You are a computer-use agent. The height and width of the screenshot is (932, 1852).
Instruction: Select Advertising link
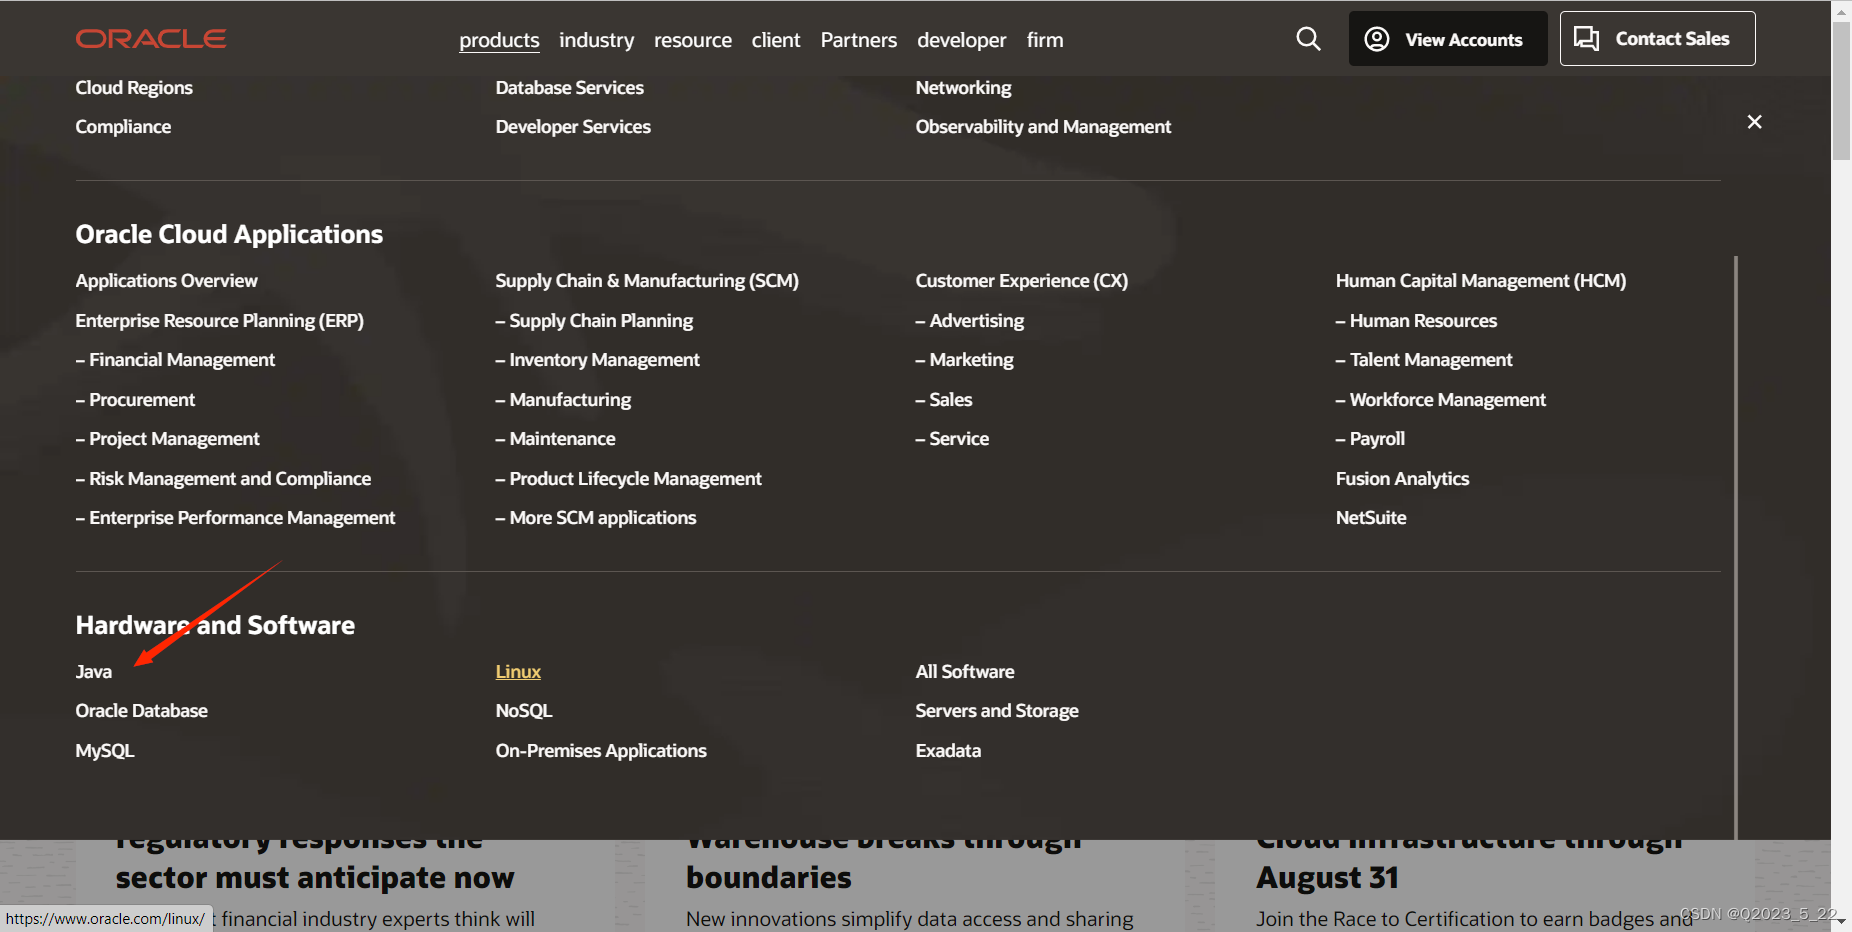[970, 321]
